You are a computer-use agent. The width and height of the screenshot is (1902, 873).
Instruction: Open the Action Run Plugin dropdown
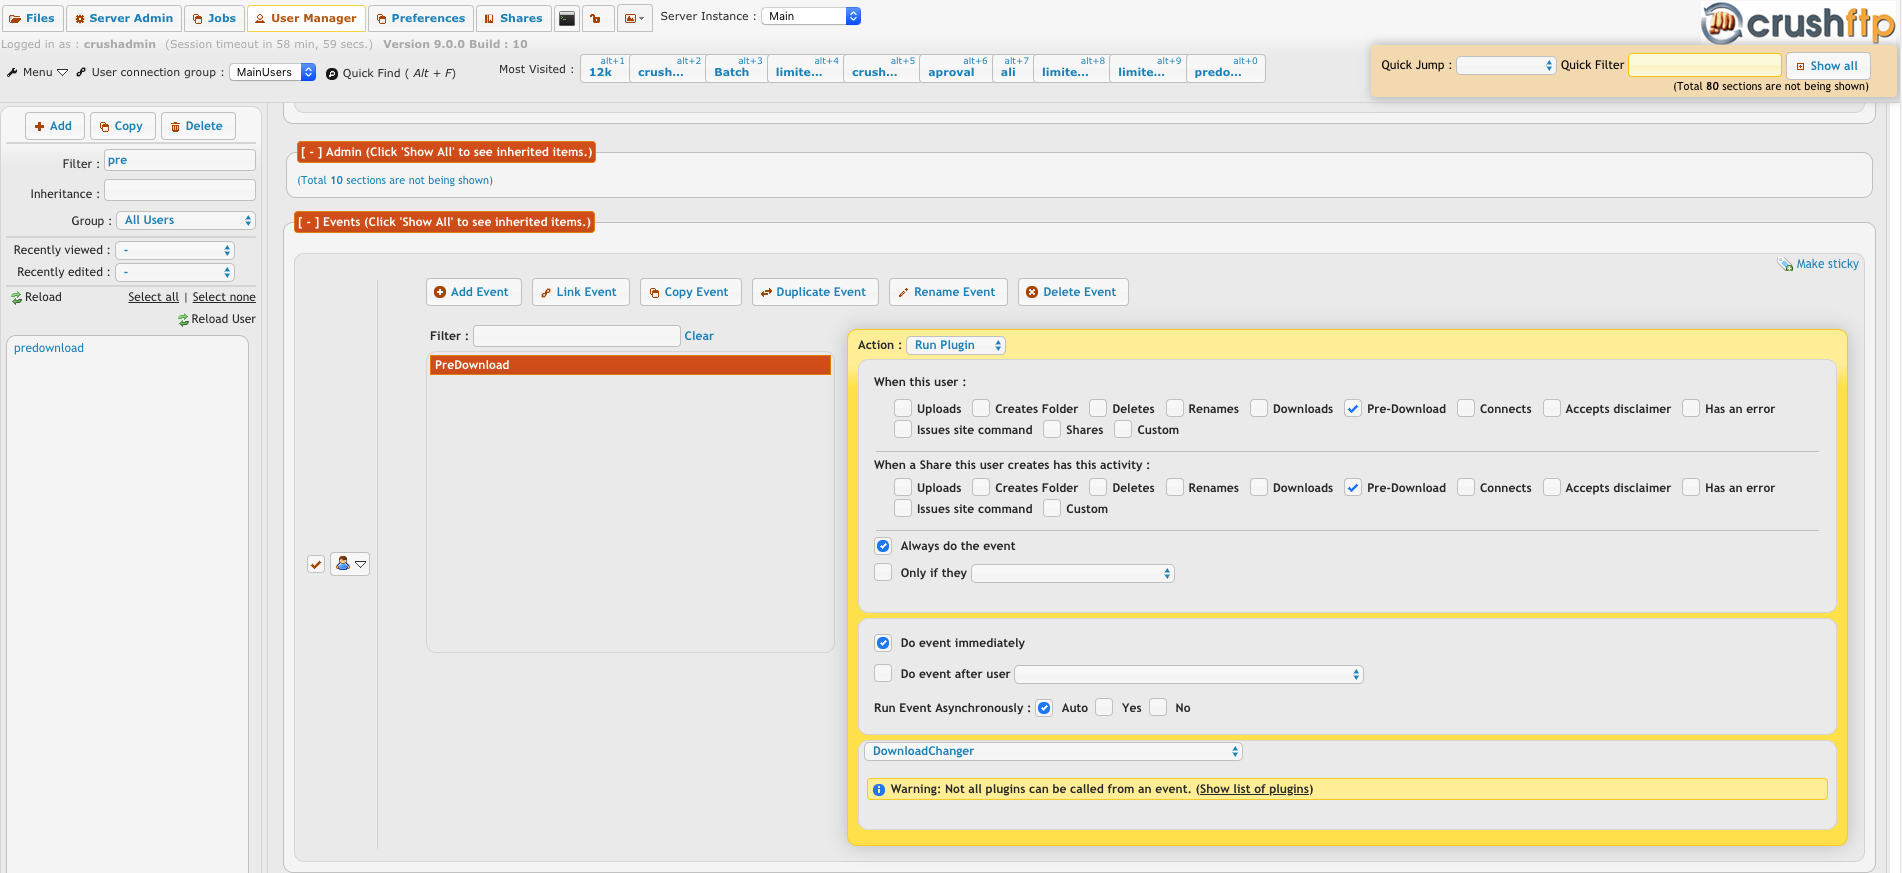(x=956, y=345)
